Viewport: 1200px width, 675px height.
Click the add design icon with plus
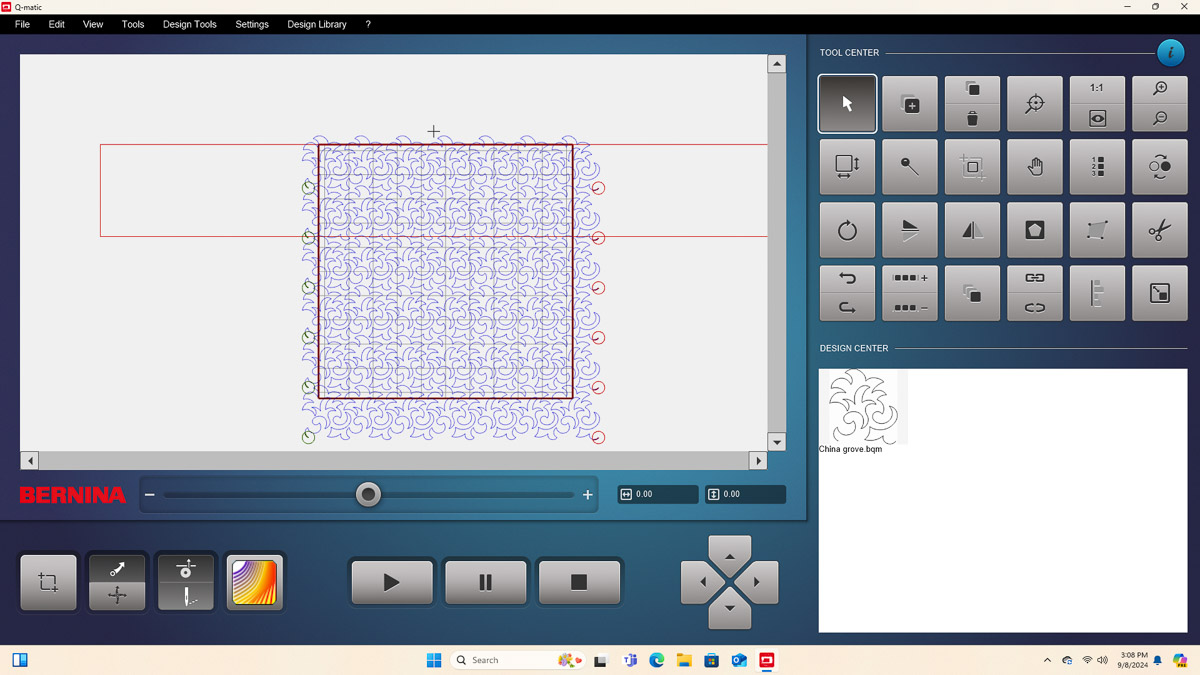910,103
